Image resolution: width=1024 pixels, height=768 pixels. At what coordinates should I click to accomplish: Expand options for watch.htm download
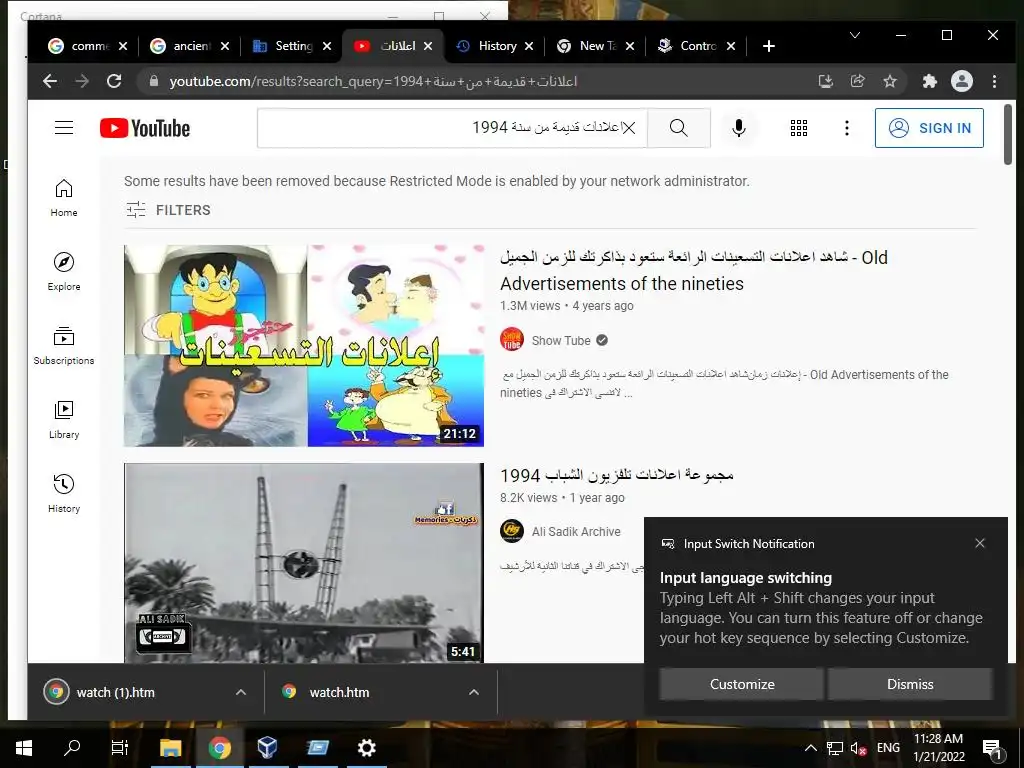[473, 692]
